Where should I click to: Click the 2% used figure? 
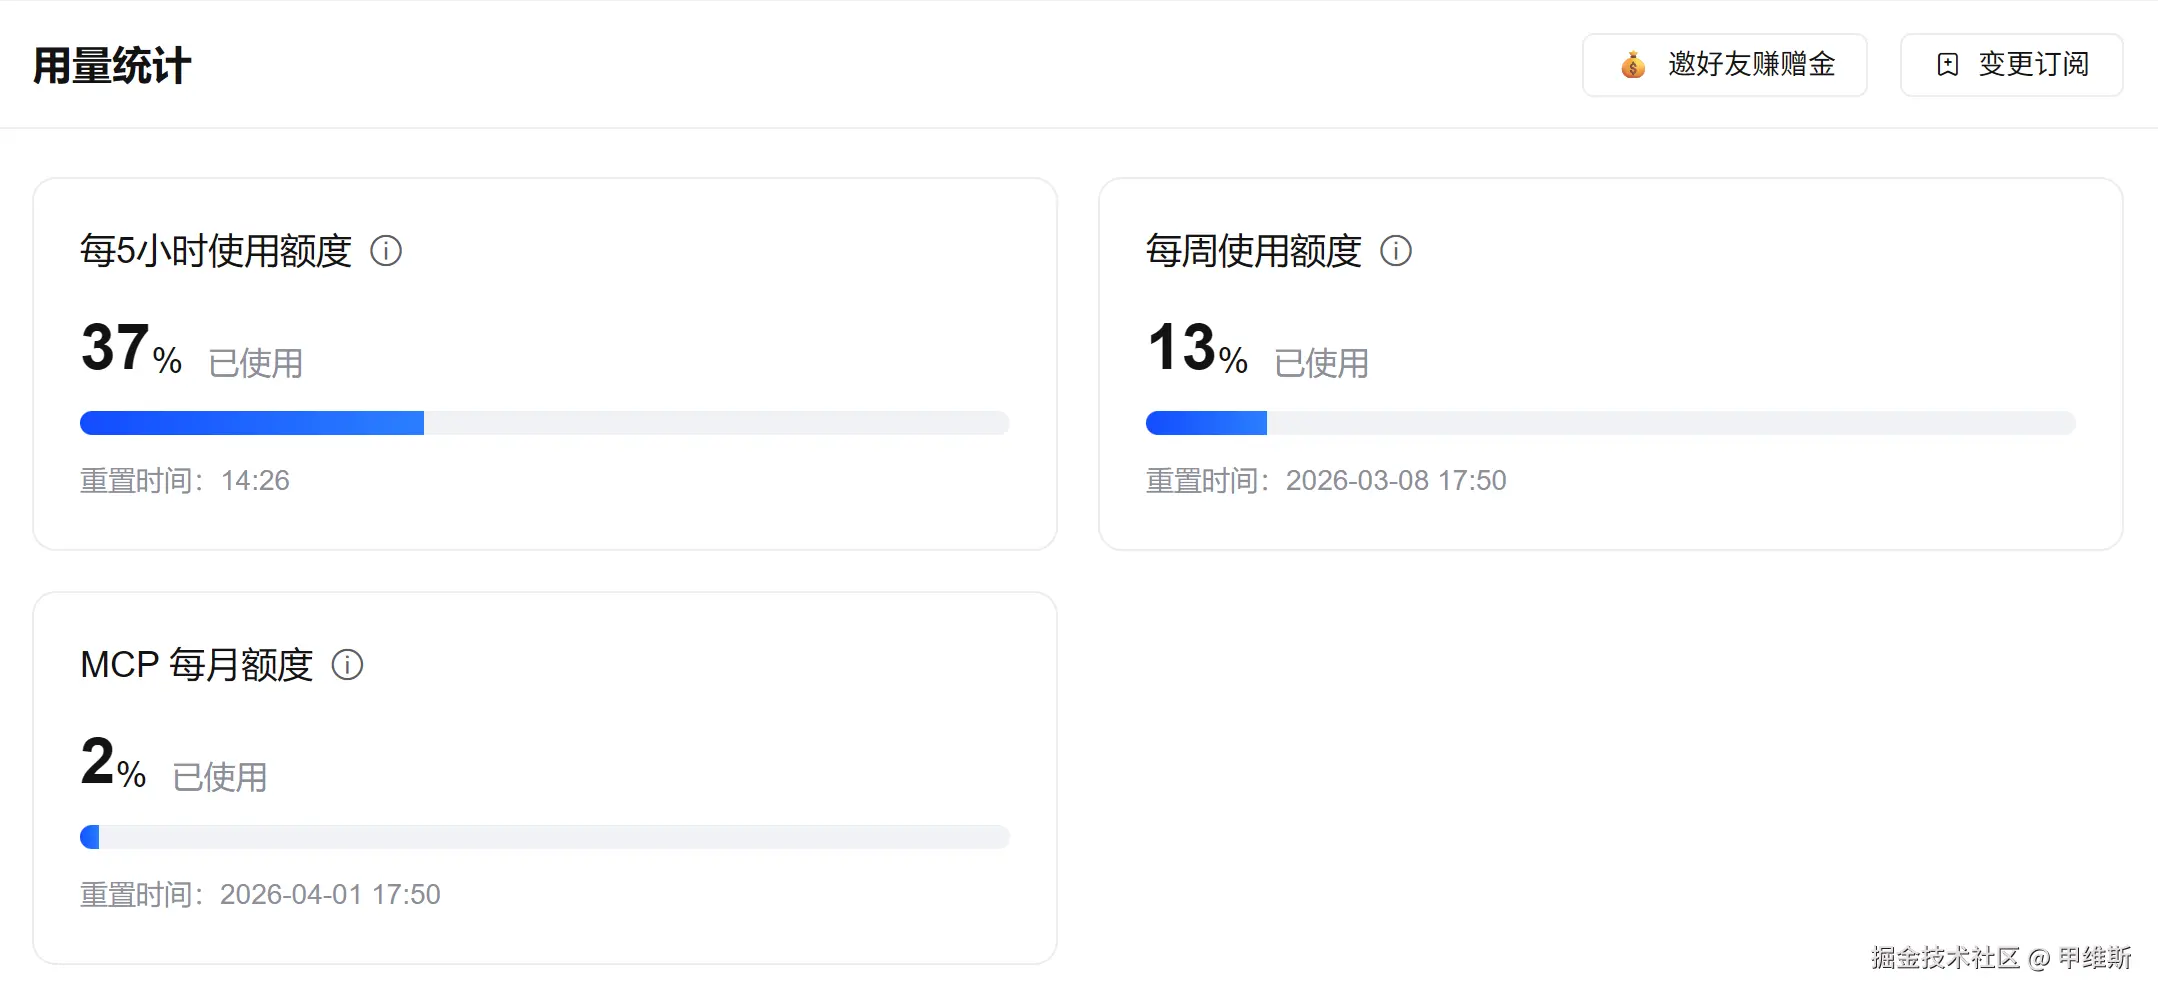(x=113, y=762)
